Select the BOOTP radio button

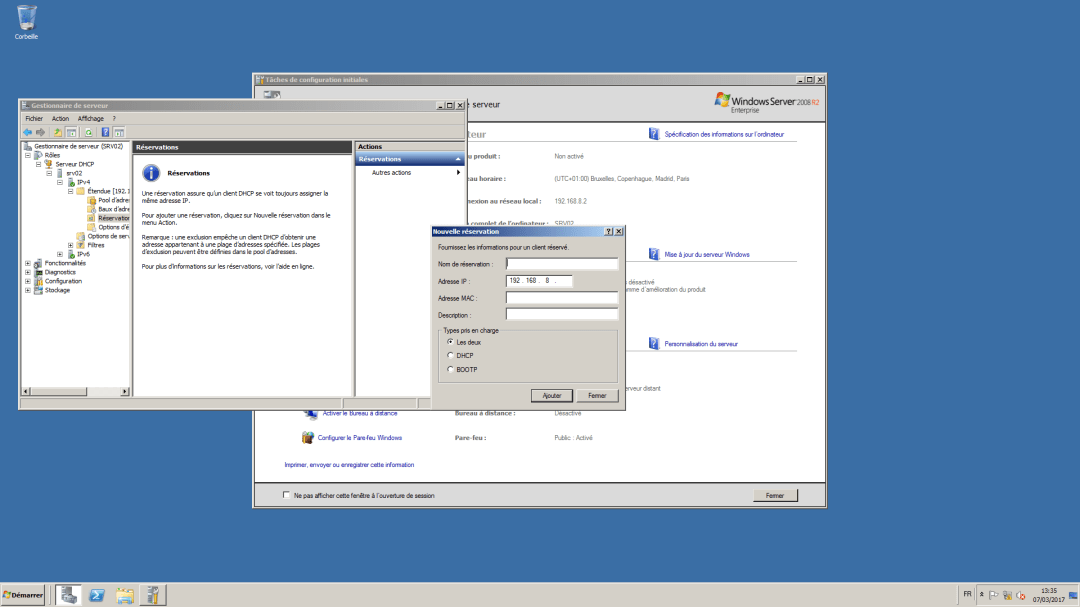(x=450, y=369)
